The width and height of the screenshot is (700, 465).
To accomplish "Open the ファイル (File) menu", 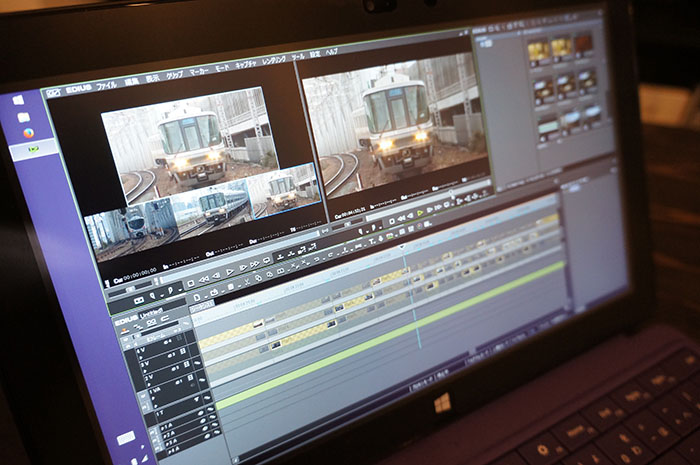I will (x=106, y=85).
